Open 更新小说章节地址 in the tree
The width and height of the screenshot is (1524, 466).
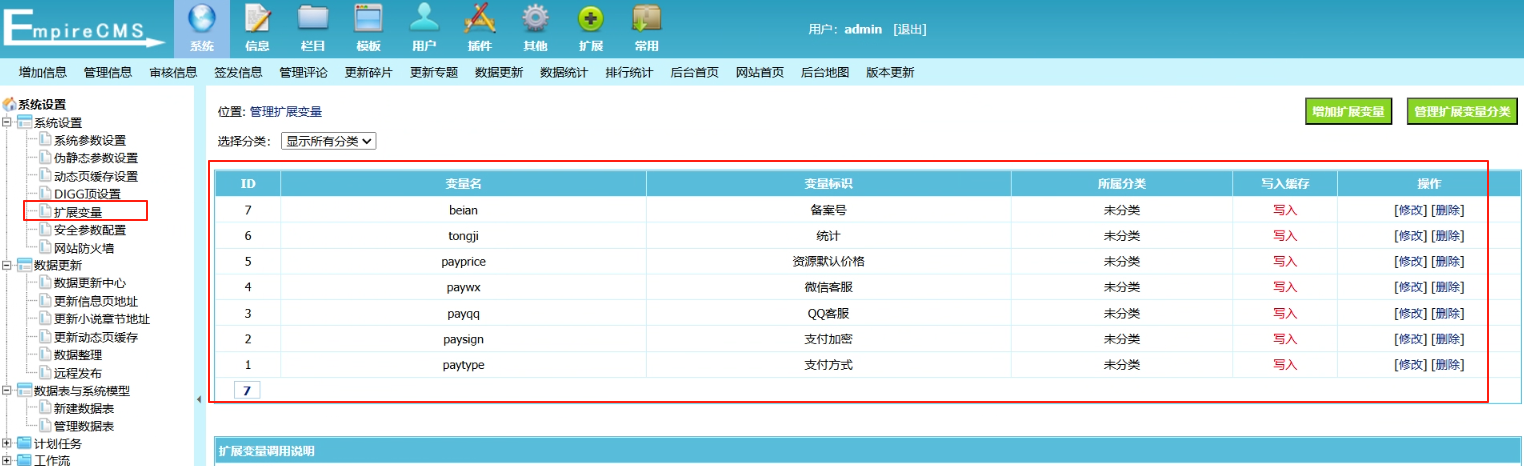click(x=102, y=319)
